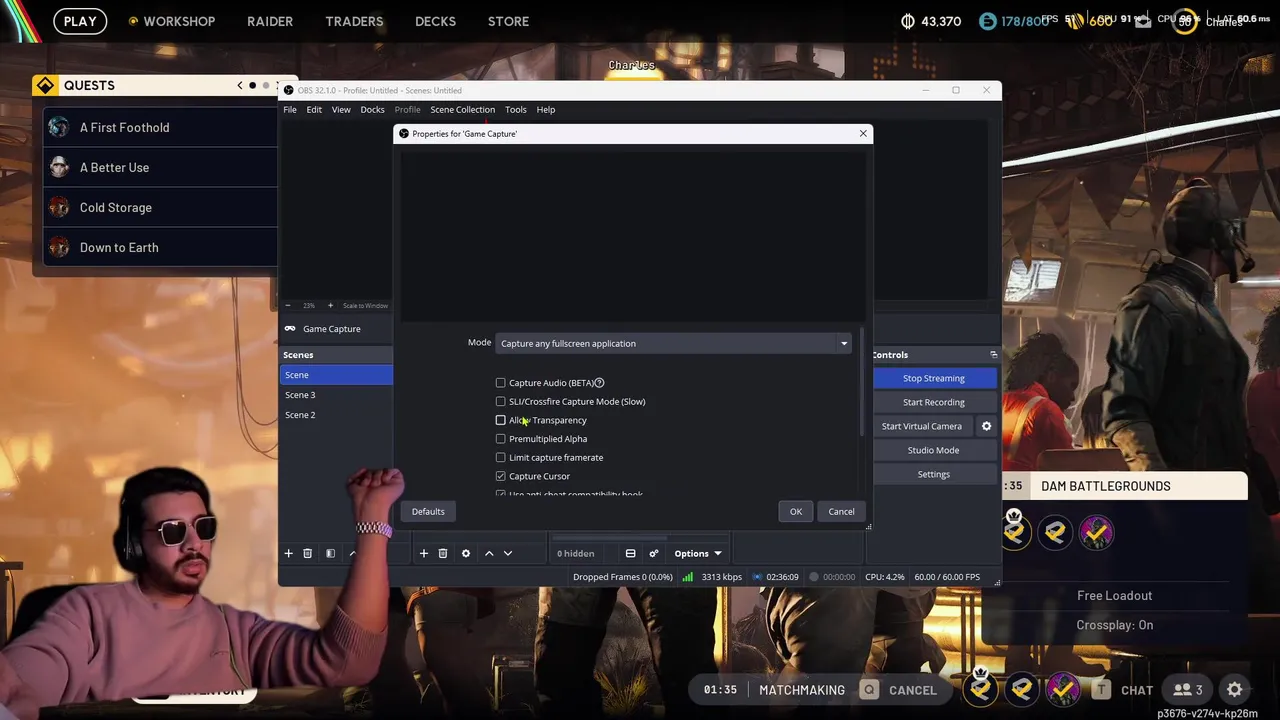Delete selected source with the Sources trash icon

point(443,553)
